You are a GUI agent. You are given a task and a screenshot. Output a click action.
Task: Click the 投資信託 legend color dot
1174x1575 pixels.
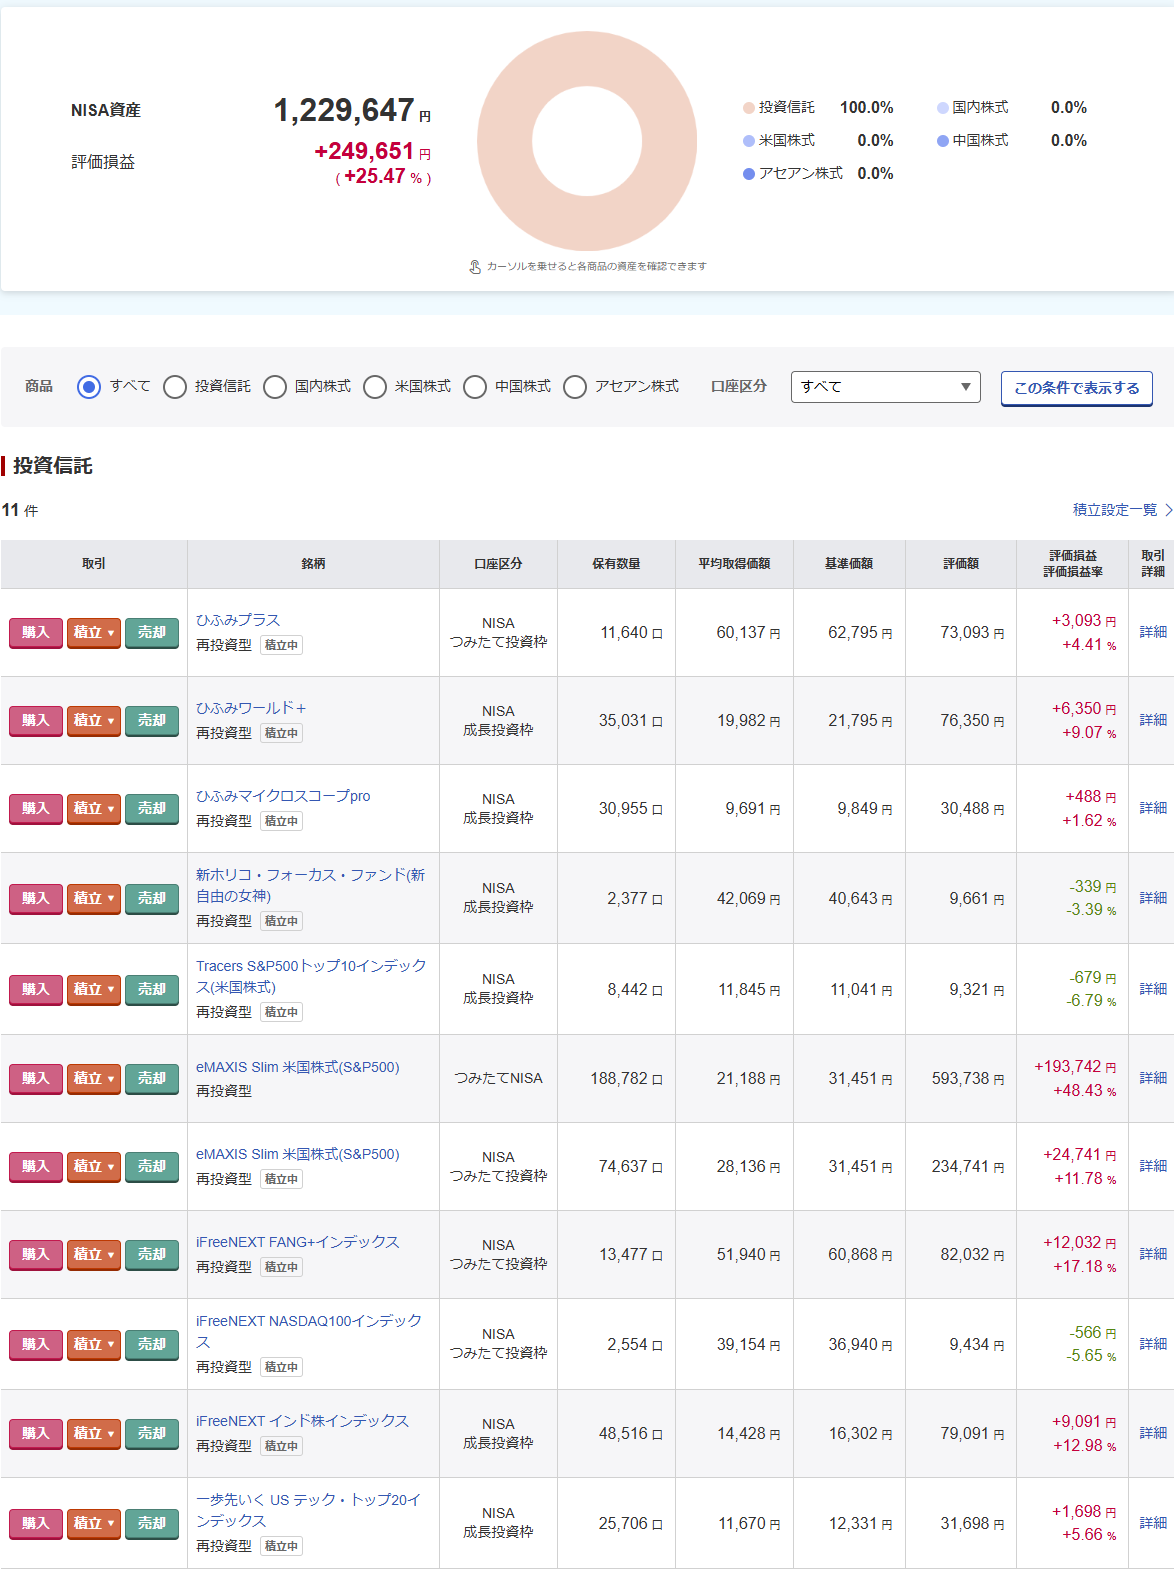pos(748,108)
